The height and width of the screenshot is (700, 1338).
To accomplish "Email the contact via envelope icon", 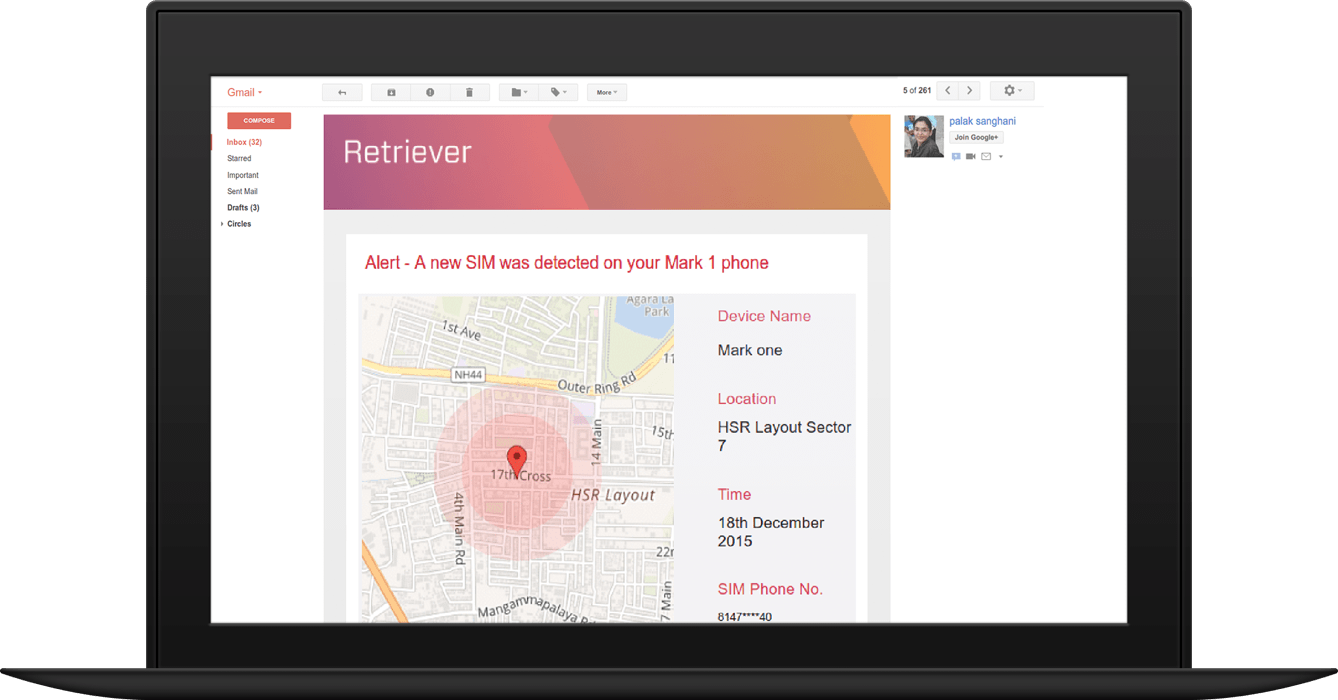I will 986,157.
